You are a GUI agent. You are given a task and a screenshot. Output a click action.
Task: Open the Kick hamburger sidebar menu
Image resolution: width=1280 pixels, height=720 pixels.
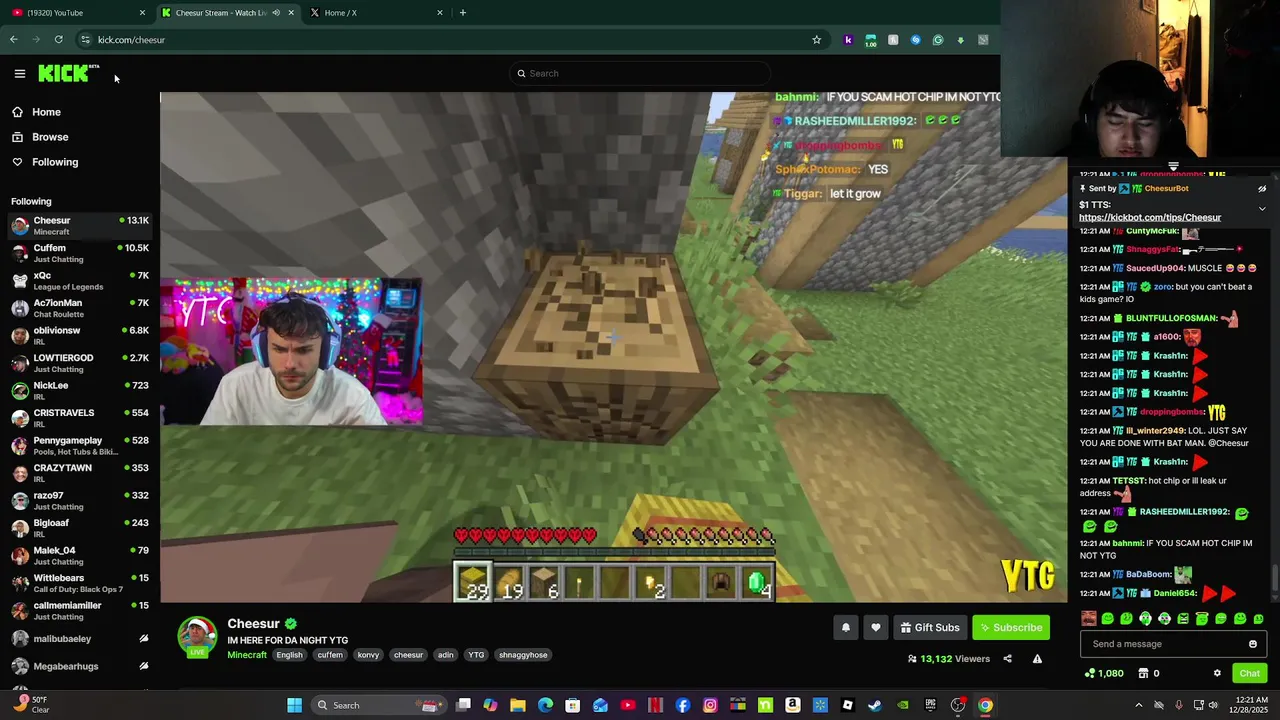pos(19,73)
